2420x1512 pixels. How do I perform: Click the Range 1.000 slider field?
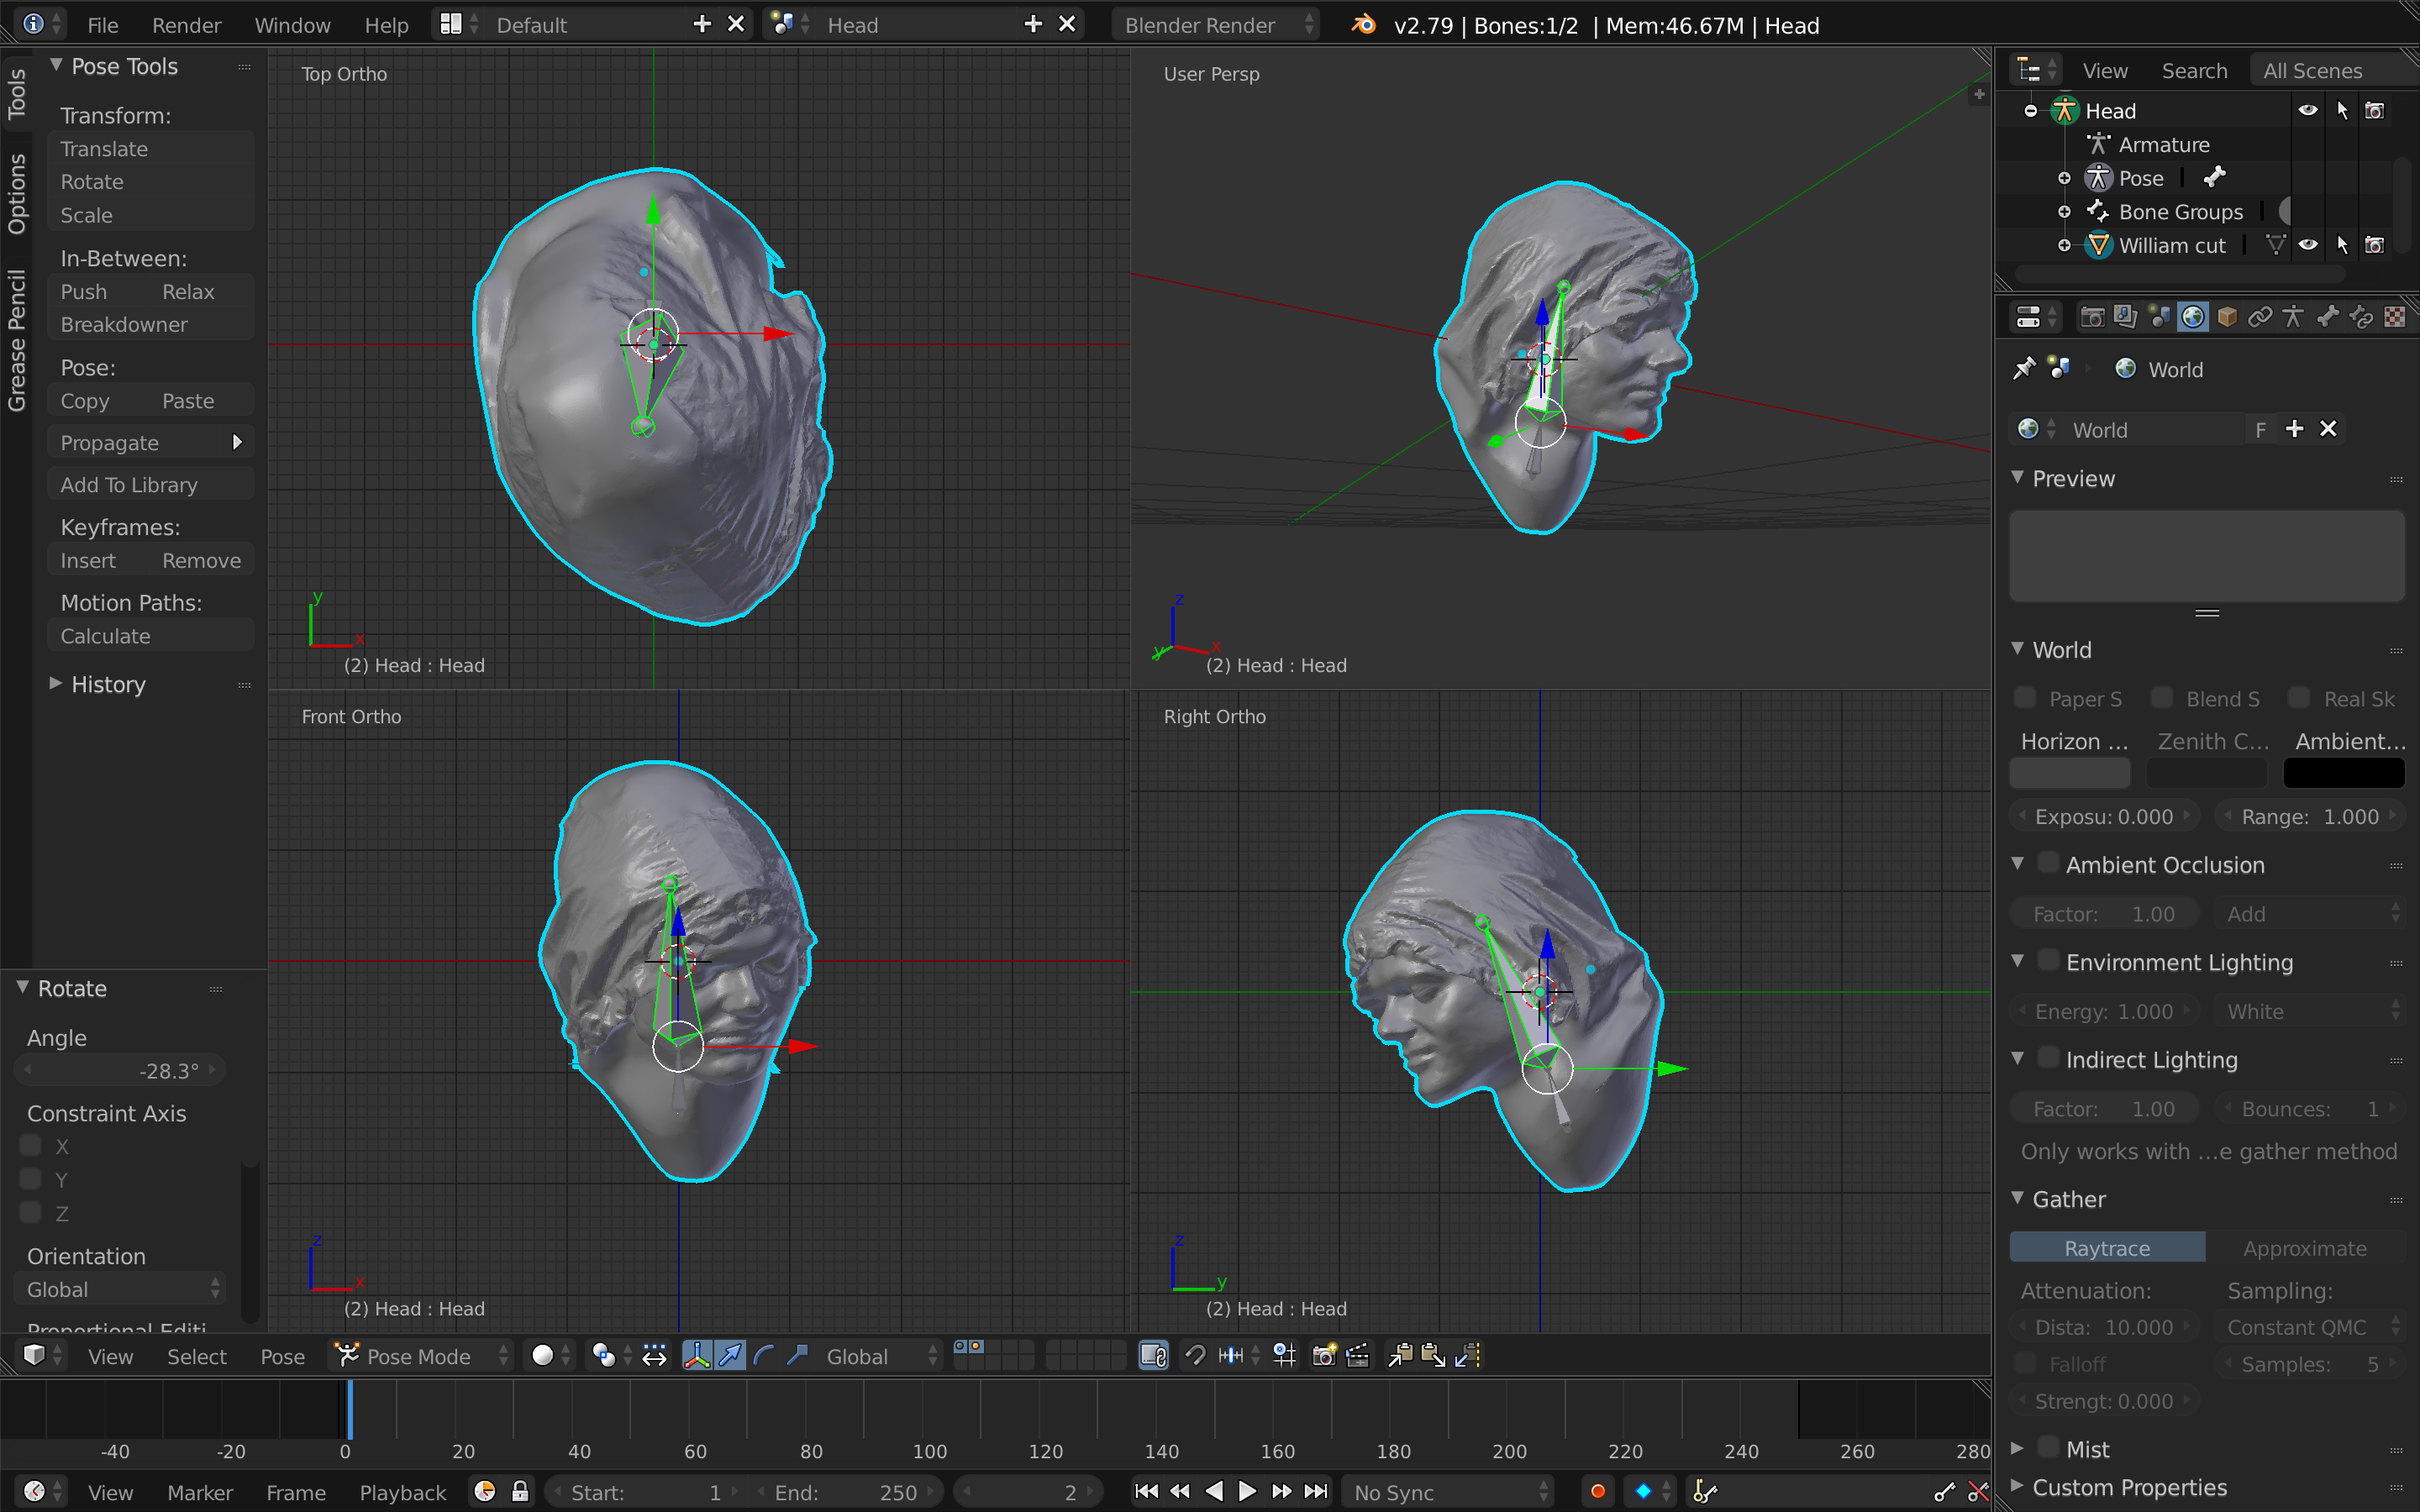(x=2309, y=816)
